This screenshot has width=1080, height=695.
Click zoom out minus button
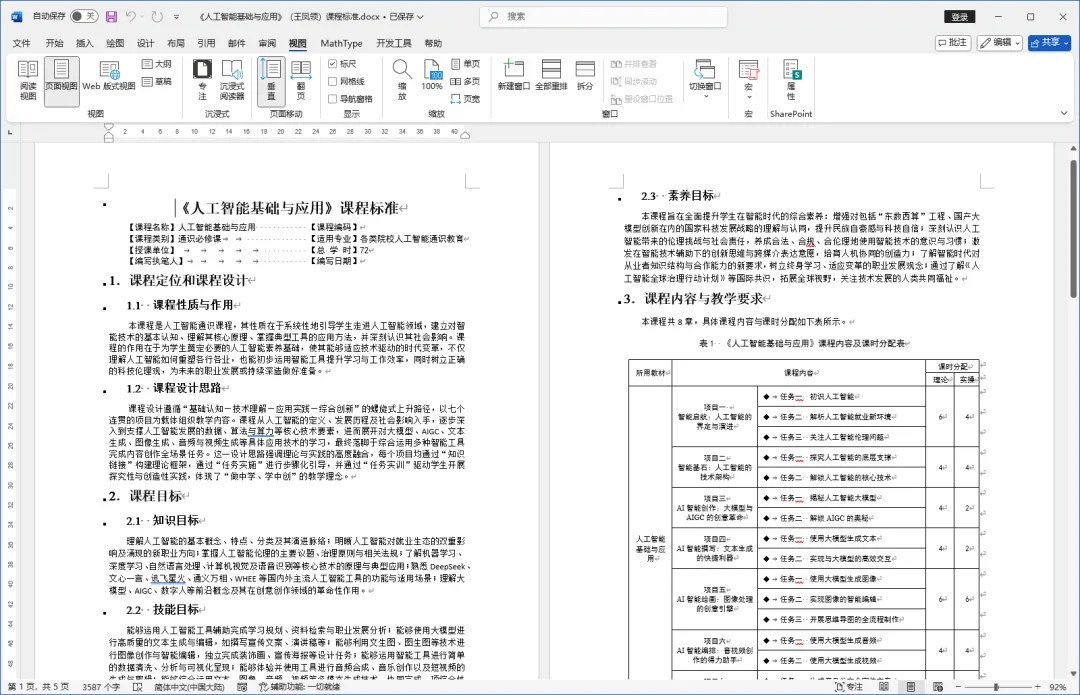click(x=958, y=687)
